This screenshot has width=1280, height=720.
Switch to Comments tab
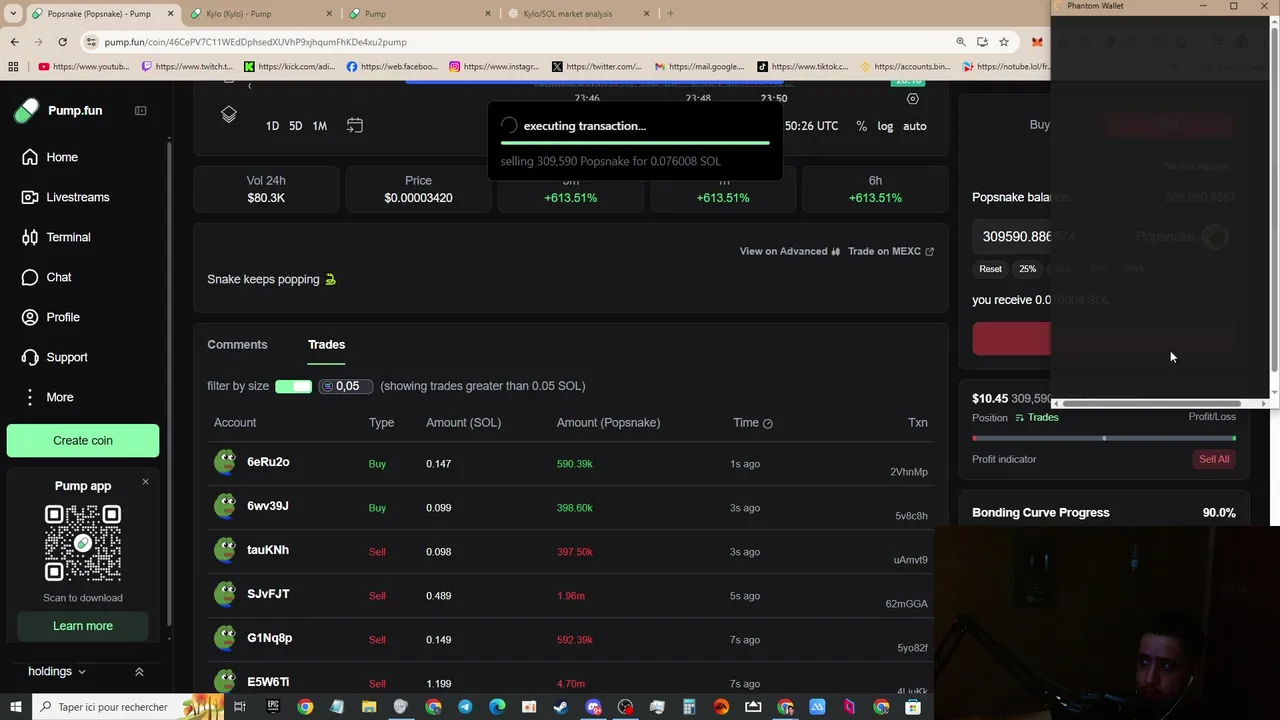(x=237, y=344)
